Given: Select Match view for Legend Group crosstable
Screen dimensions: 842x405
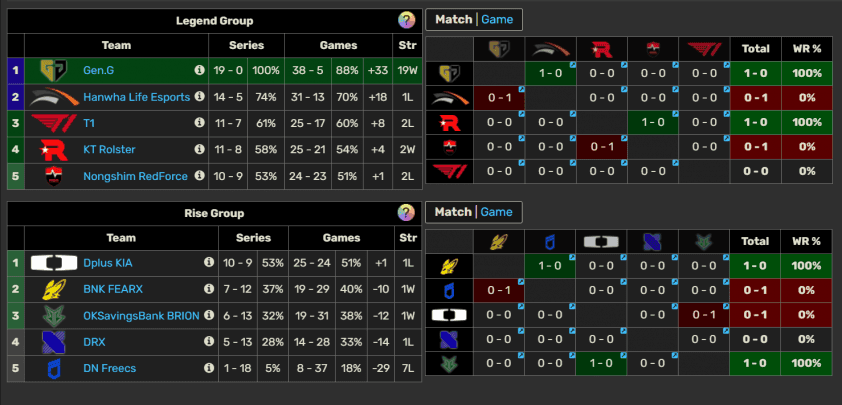Looking at the screenshot, I should coord(453,19).
